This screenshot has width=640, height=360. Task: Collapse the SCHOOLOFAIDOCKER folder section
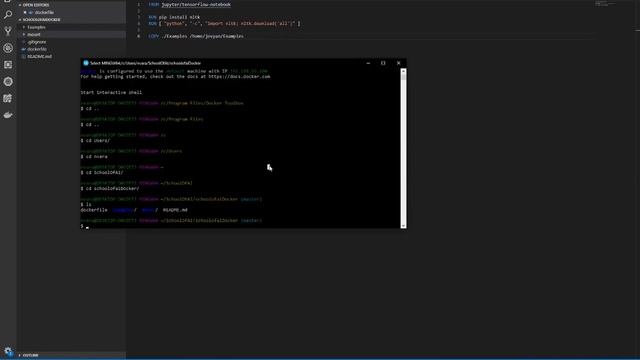(71, 20)
